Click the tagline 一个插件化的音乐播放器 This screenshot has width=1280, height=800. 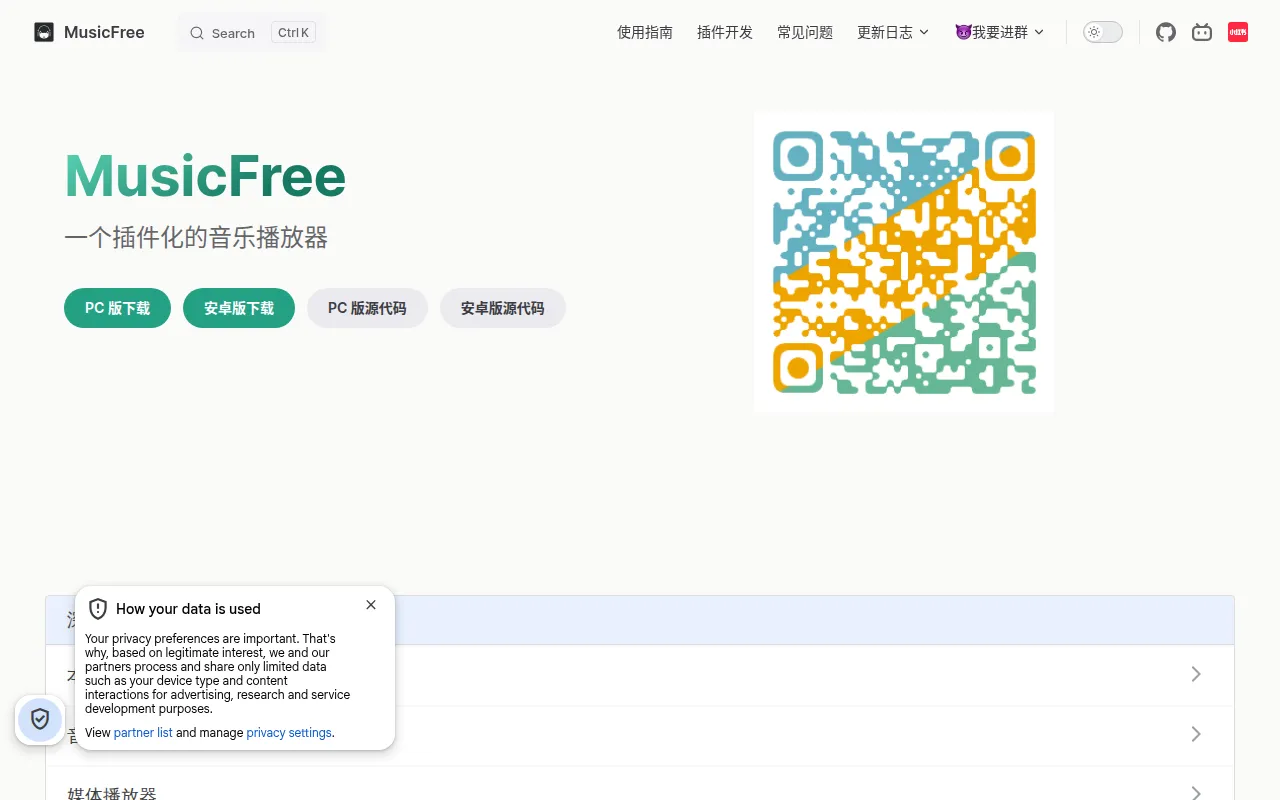[x=196, y=238]
